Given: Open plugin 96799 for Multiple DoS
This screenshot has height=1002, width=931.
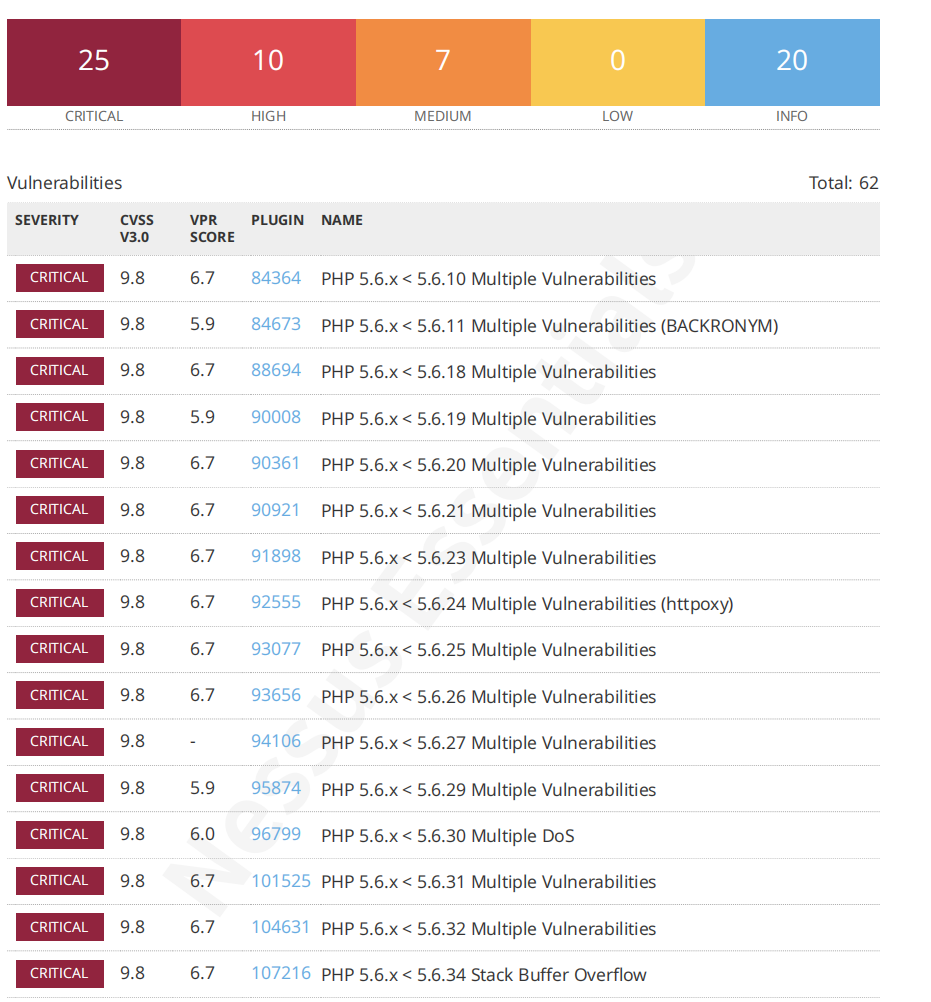Looking at the screenshot, I should (x=276, y=835).
